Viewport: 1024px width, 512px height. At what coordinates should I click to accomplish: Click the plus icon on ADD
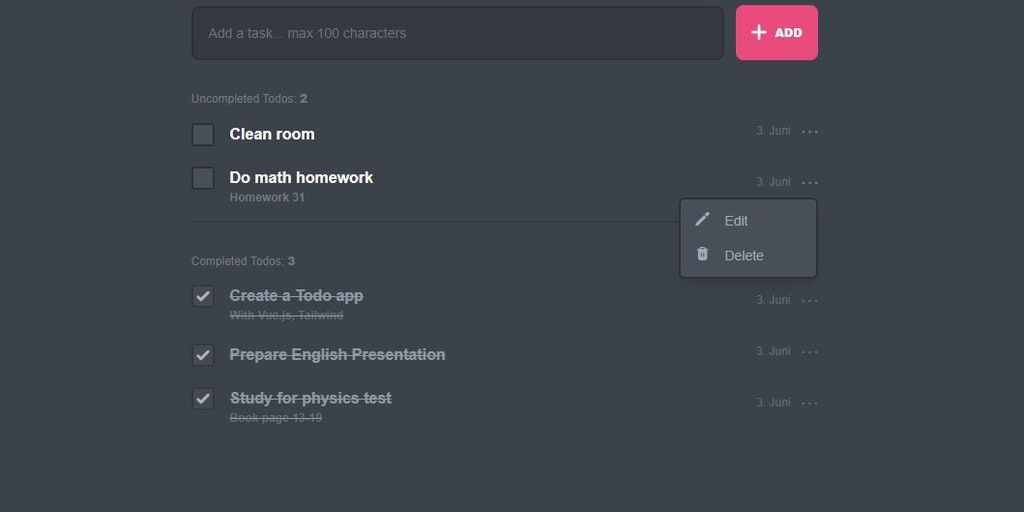pos(759,33)
